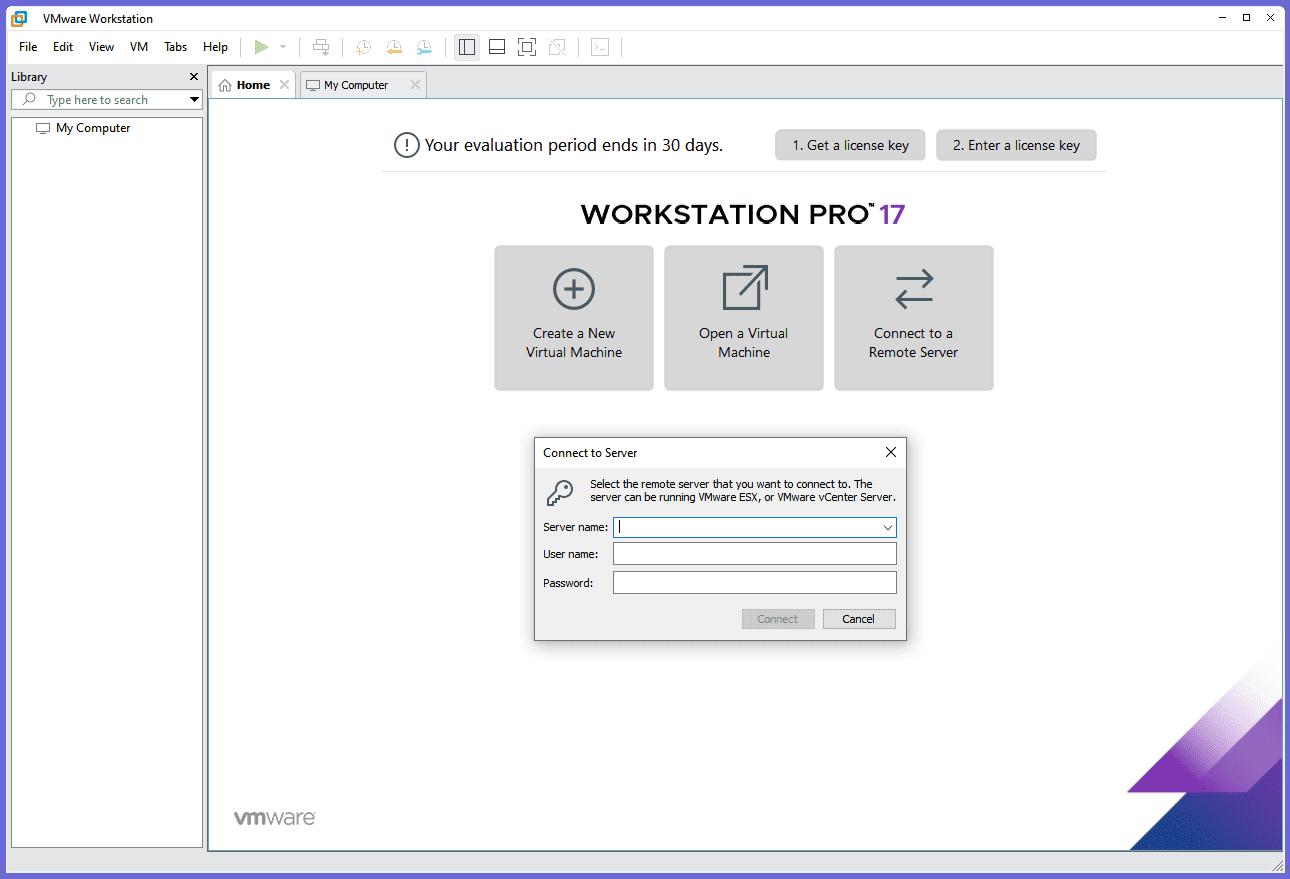
Task: Click the green Power On play icon
Action: (261, 47)
